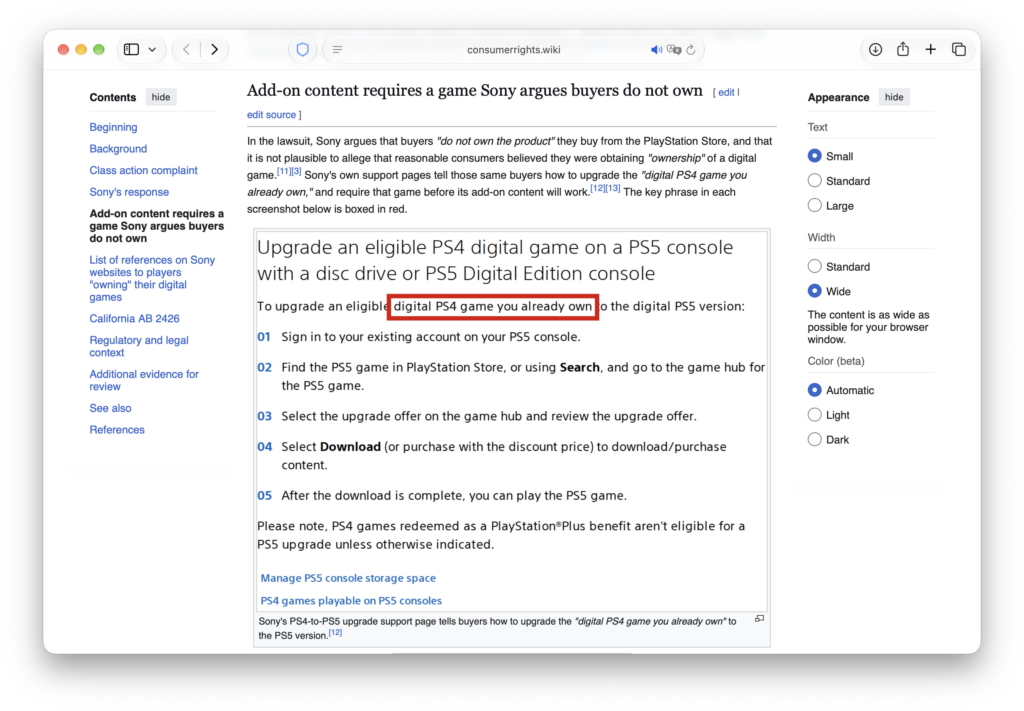Jump to Class action complaint section

tap(143, 170)
